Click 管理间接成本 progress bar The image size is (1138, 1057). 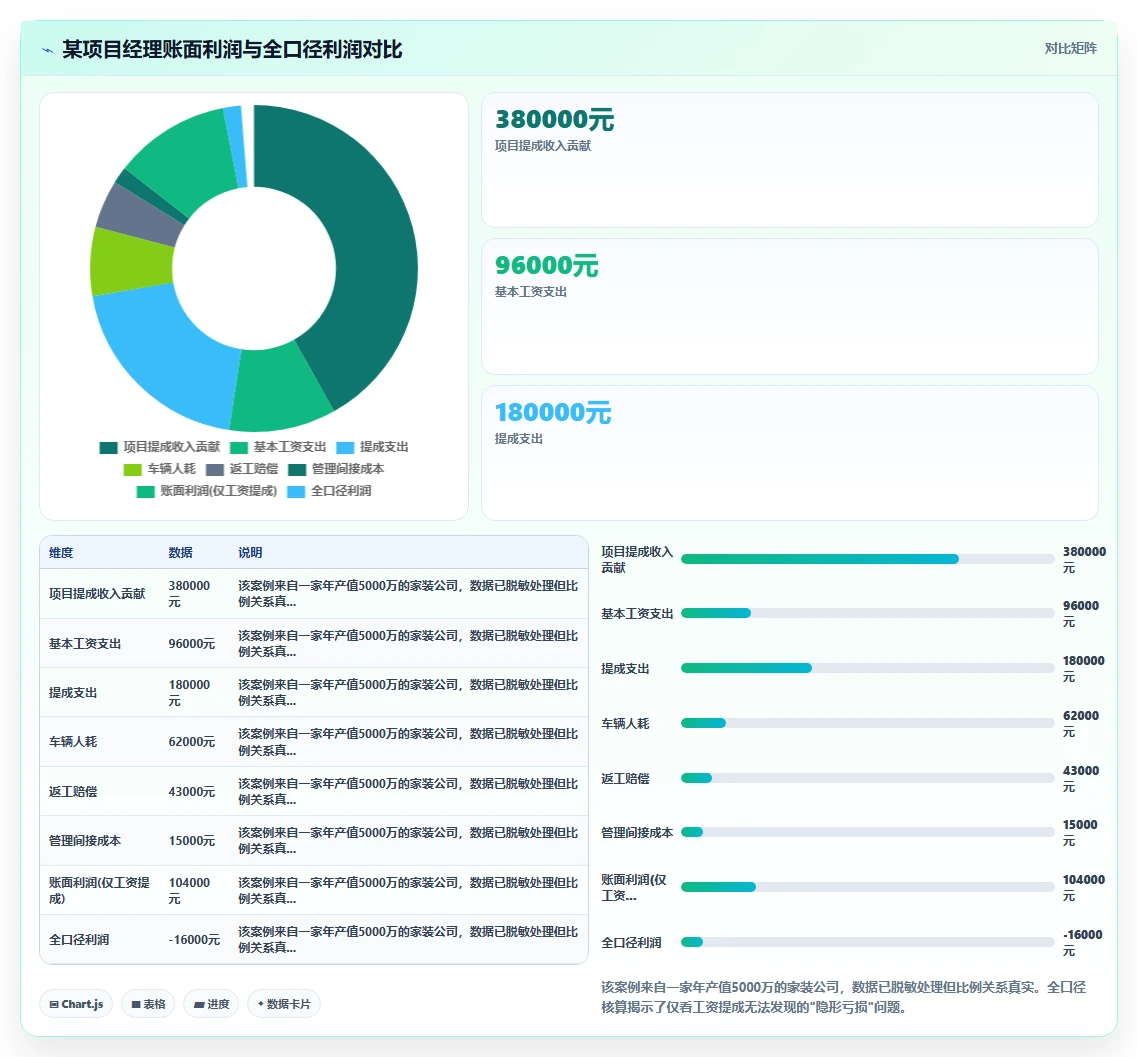pyautogui.click(x=867, y=832)
